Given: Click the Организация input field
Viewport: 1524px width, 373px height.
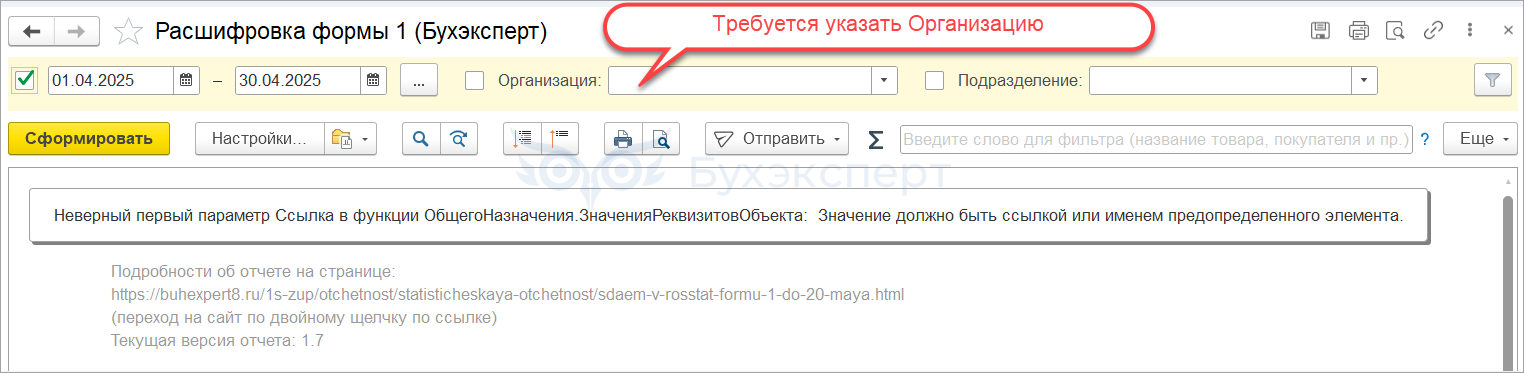Looking at the screenshot, I should (x=740, y=81).
